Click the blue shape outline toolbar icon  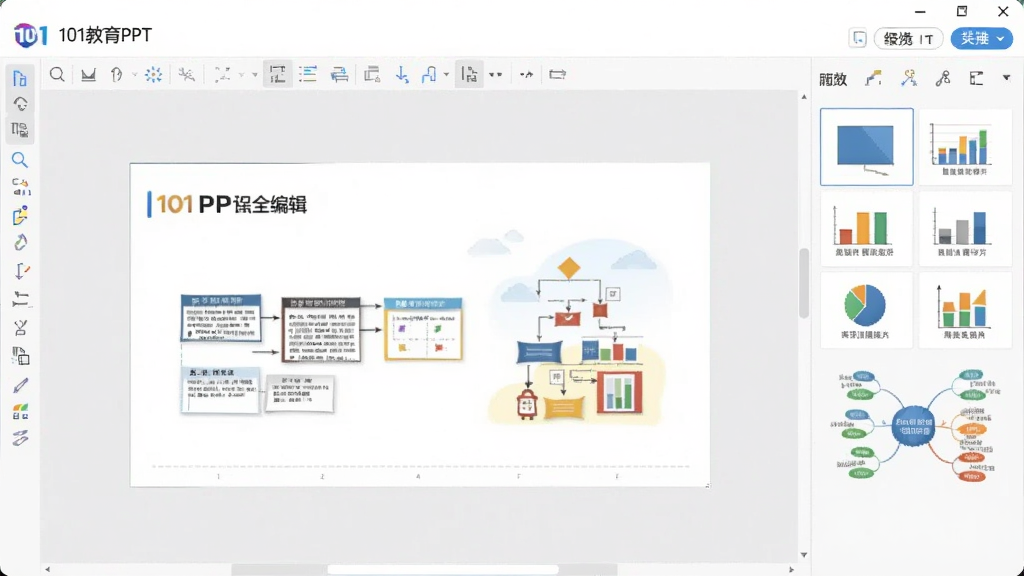(x=429, y=74)
